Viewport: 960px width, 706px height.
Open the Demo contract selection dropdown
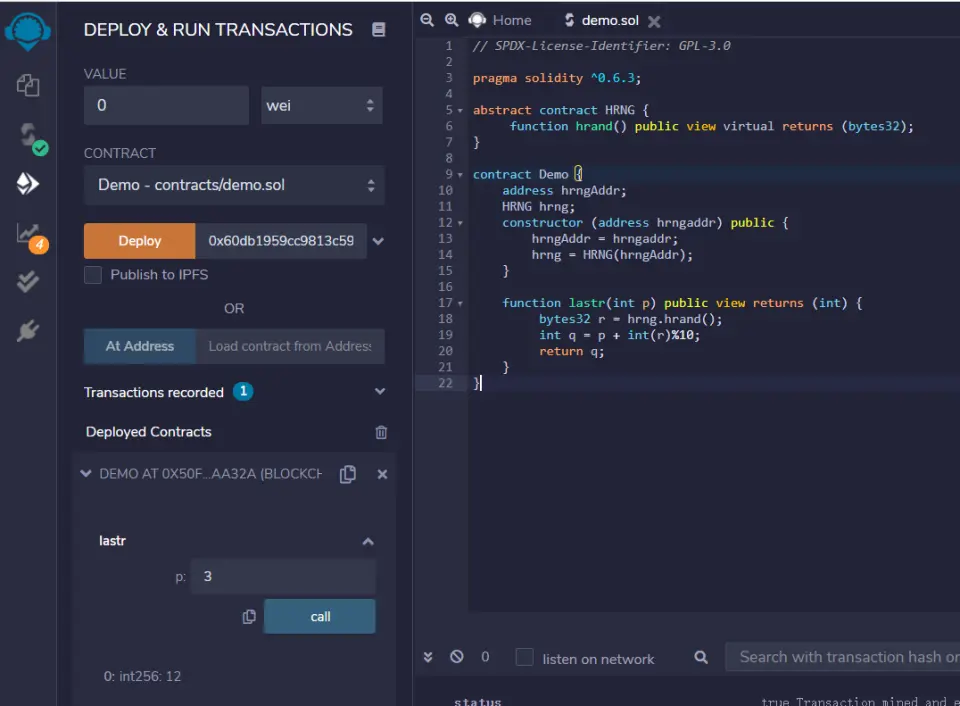pyautogui.click(x=234, y=185)
